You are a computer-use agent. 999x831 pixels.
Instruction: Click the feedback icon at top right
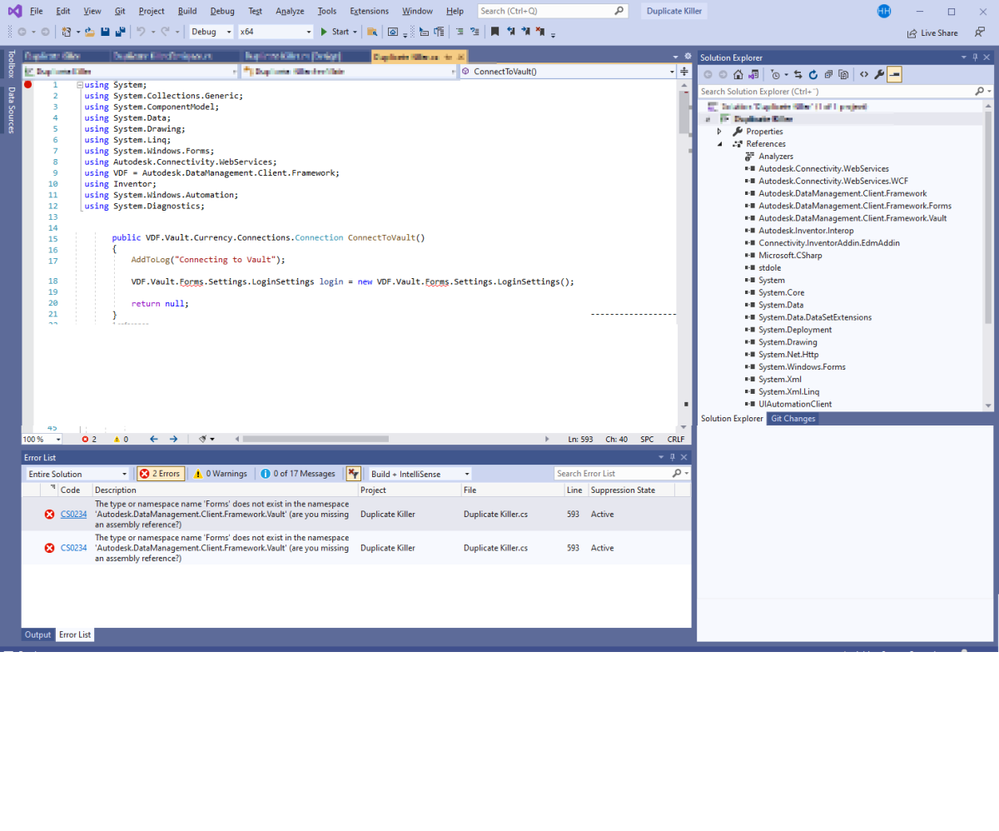pyautogui.click(x=980, y=32)
